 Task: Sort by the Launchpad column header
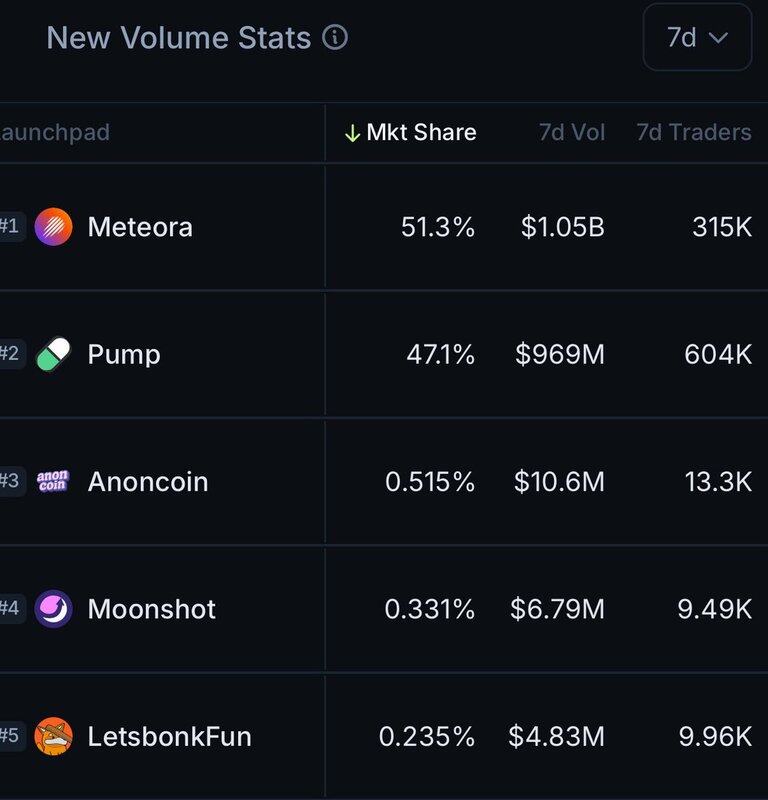[x=55, y=132]
